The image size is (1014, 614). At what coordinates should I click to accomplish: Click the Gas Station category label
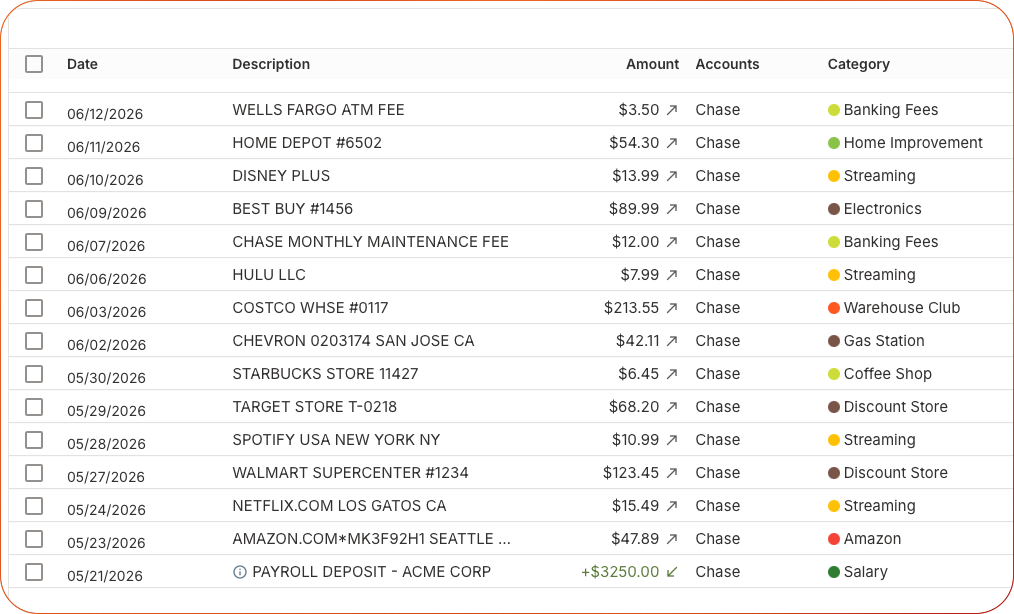coord(884,341)
